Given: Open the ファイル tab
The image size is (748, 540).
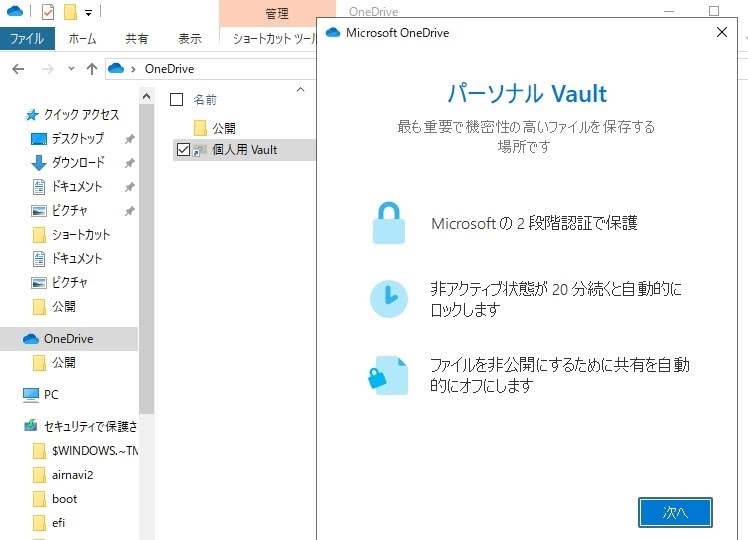Looking at the screenshot, I should coord(27,39).
